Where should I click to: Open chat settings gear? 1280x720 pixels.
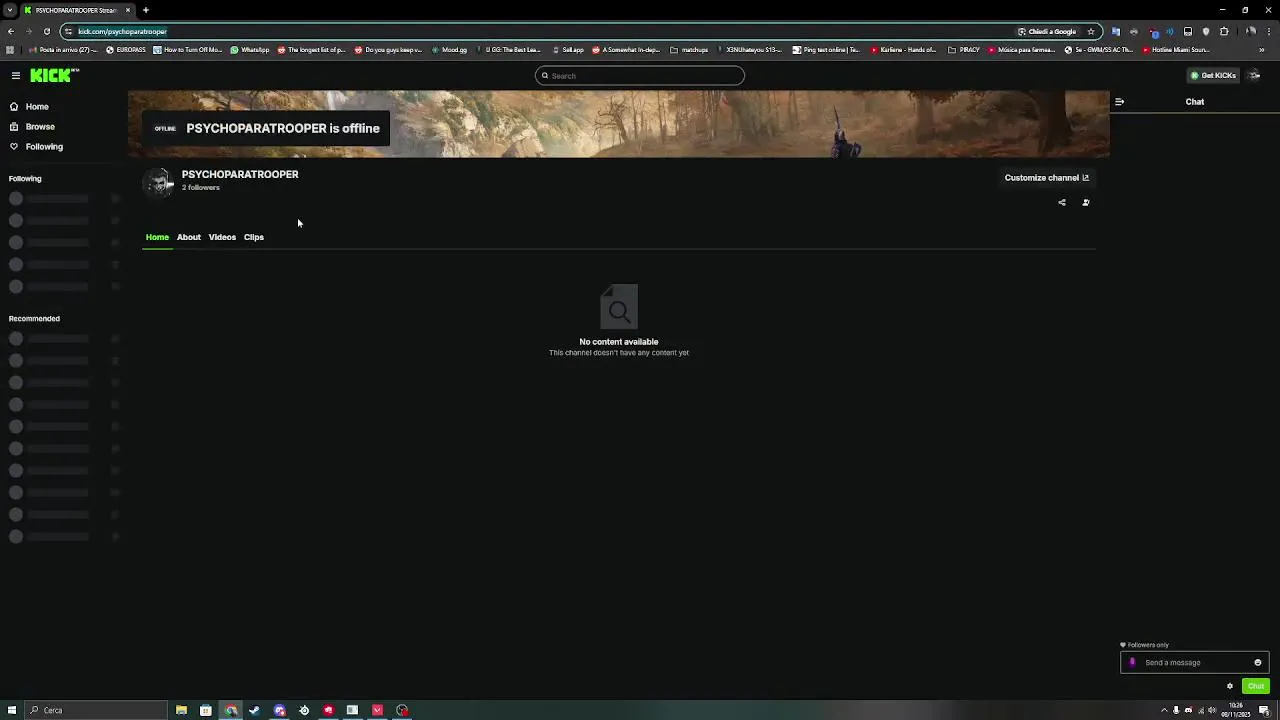[1230, 686]
